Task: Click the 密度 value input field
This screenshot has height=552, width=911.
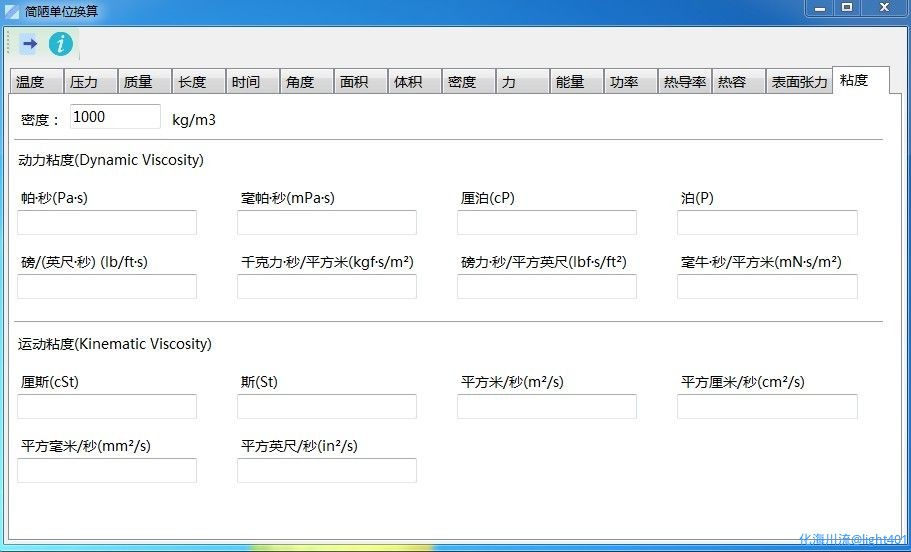Action: coord(115,117)
